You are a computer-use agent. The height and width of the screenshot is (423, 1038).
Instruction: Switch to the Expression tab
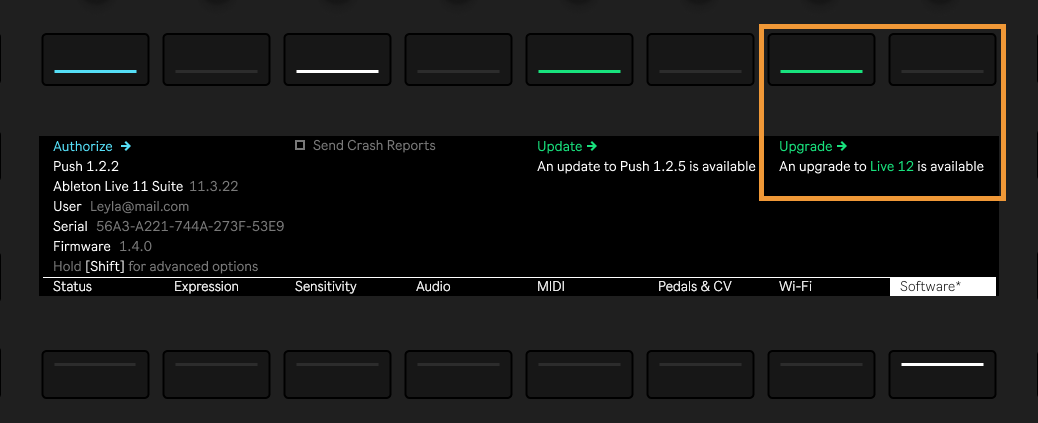click(x=206, y=287)
